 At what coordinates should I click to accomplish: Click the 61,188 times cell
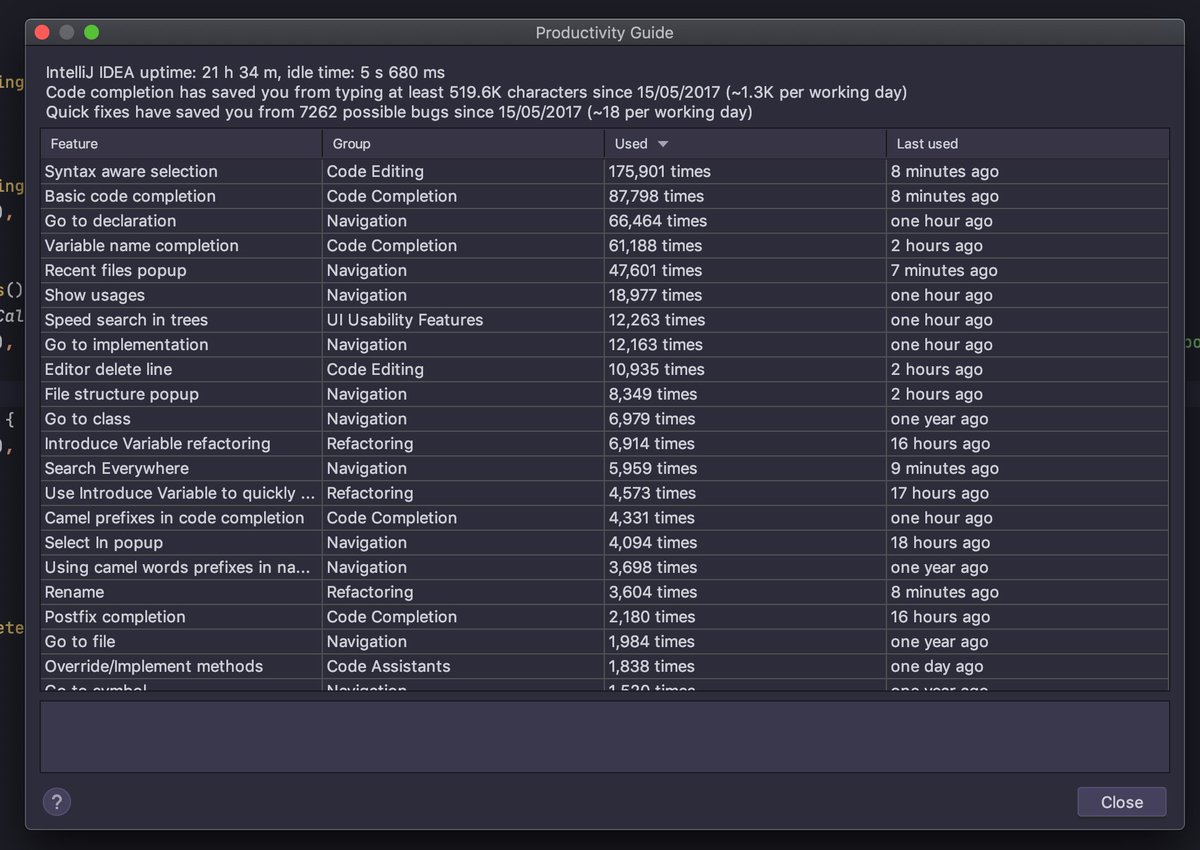[x=745, y=245]
